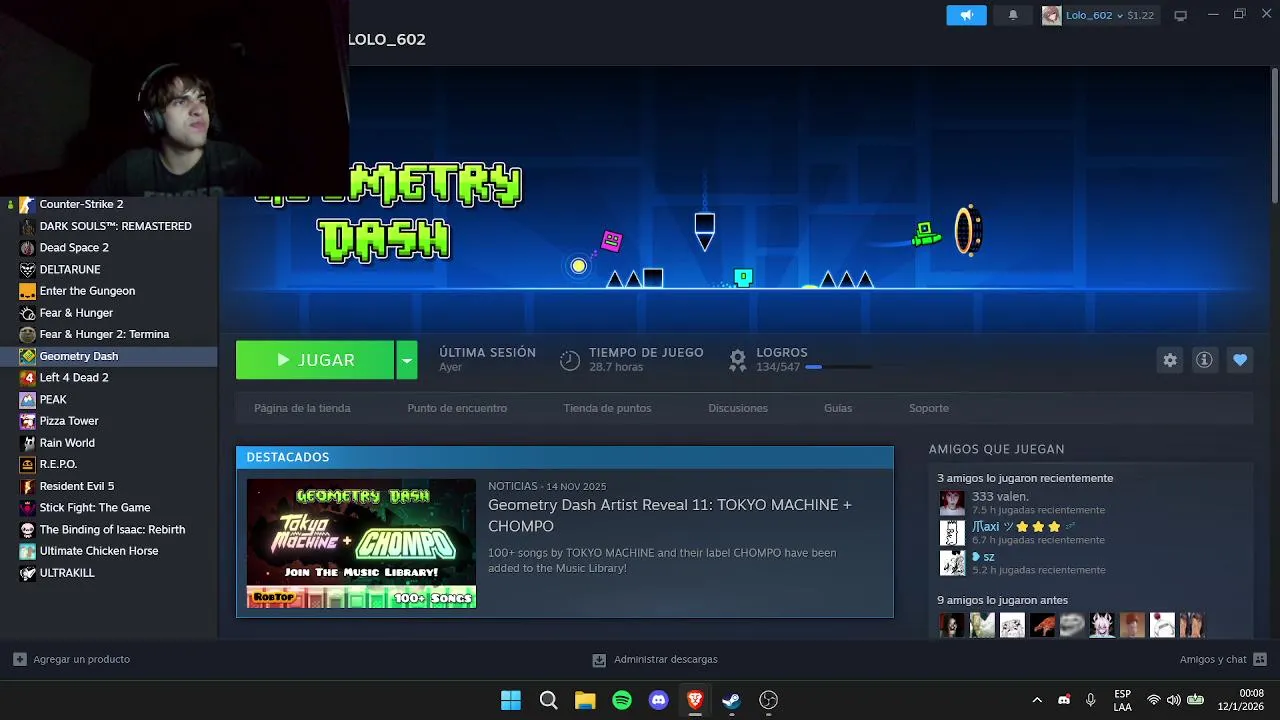Open the Lolo_602 account dropdown
The width and height of the screenshot is (1280, 720).
point(1110,15)
